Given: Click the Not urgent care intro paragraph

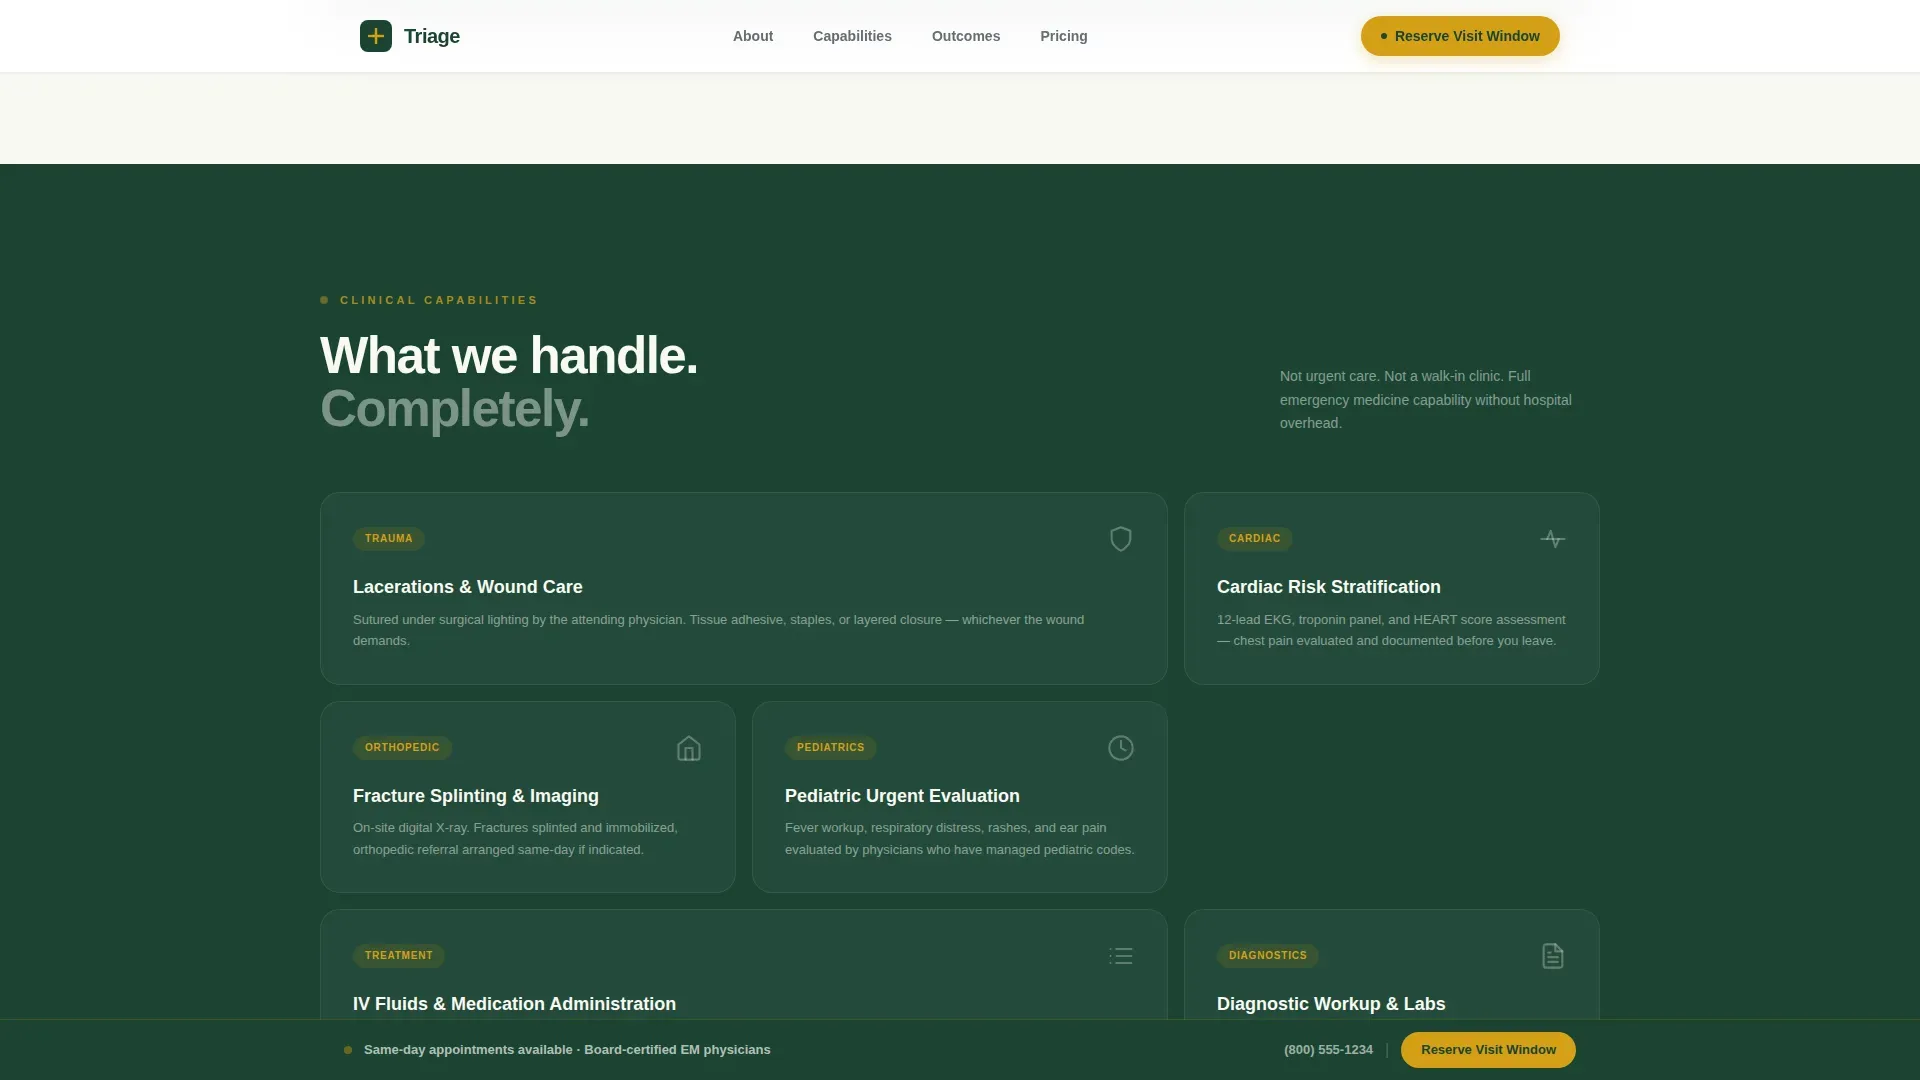Looking at the screenshot, I should point(1426,400).
